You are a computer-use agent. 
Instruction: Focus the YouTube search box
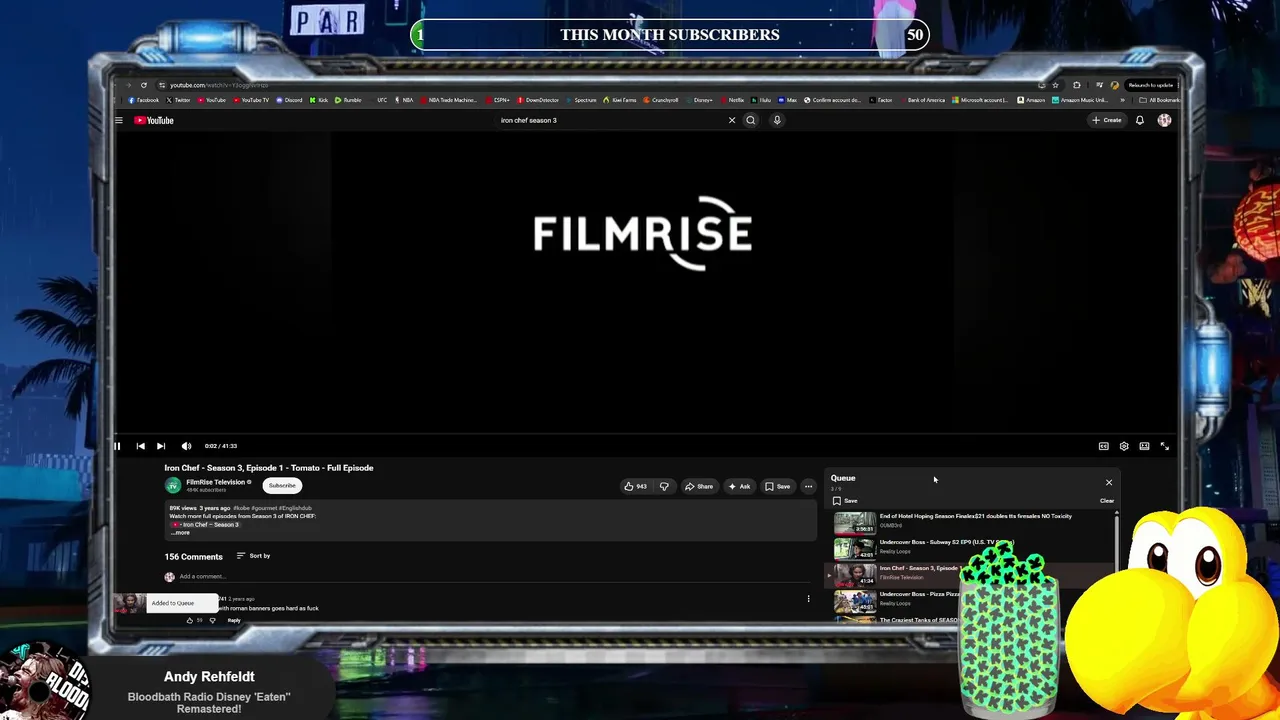point(610,120)
